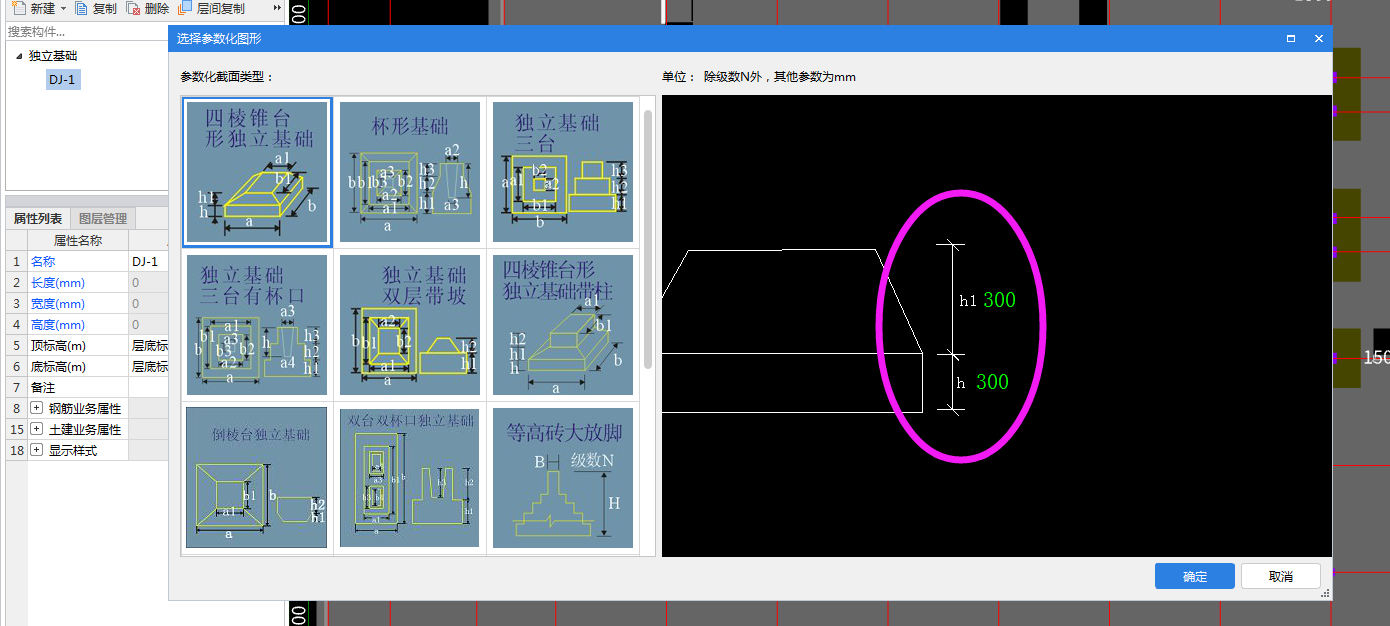This screenshot has height=626, width=1390.
Task: Open the dropdown arrow next to 新建
Action: (x=63, y=8)
